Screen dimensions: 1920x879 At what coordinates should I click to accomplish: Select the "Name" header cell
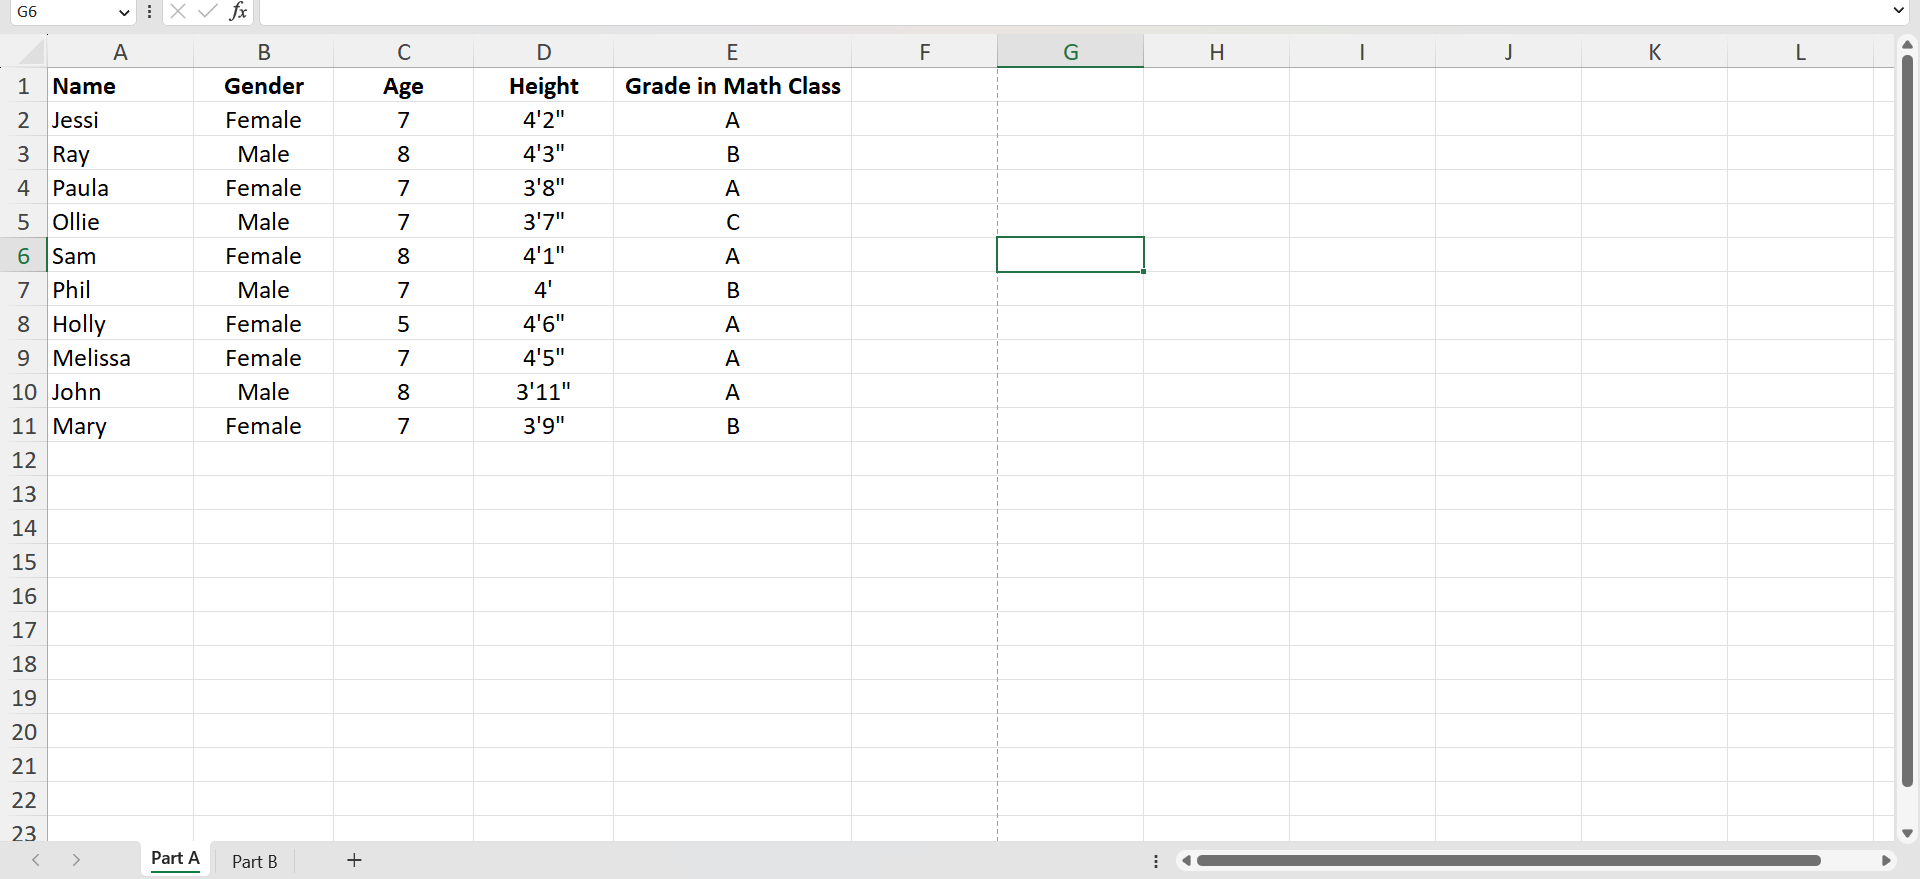(120, 86)
